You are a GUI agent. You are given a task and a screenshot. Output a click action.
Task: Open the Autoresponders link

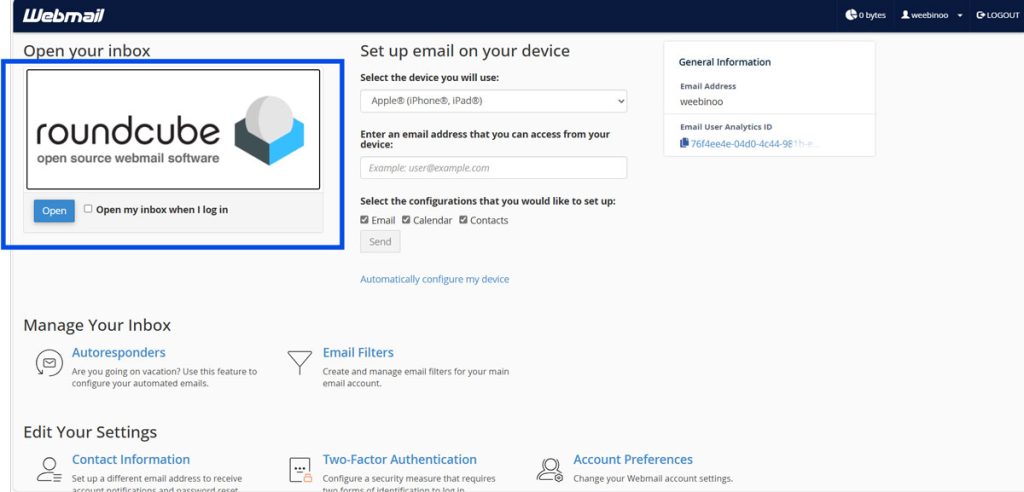(x=118, y=352)
